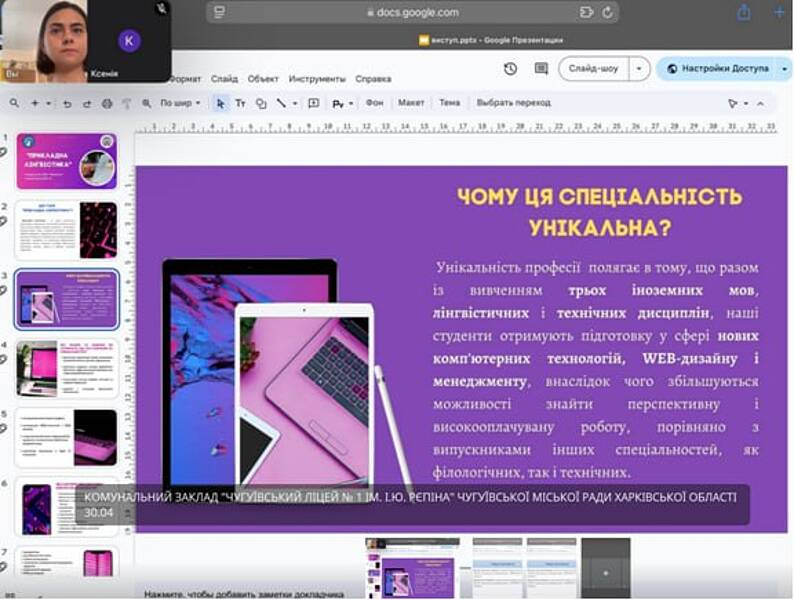Open the comments panel icon
The height and width of the screenshot is (600, 794).
click(541, 69)
